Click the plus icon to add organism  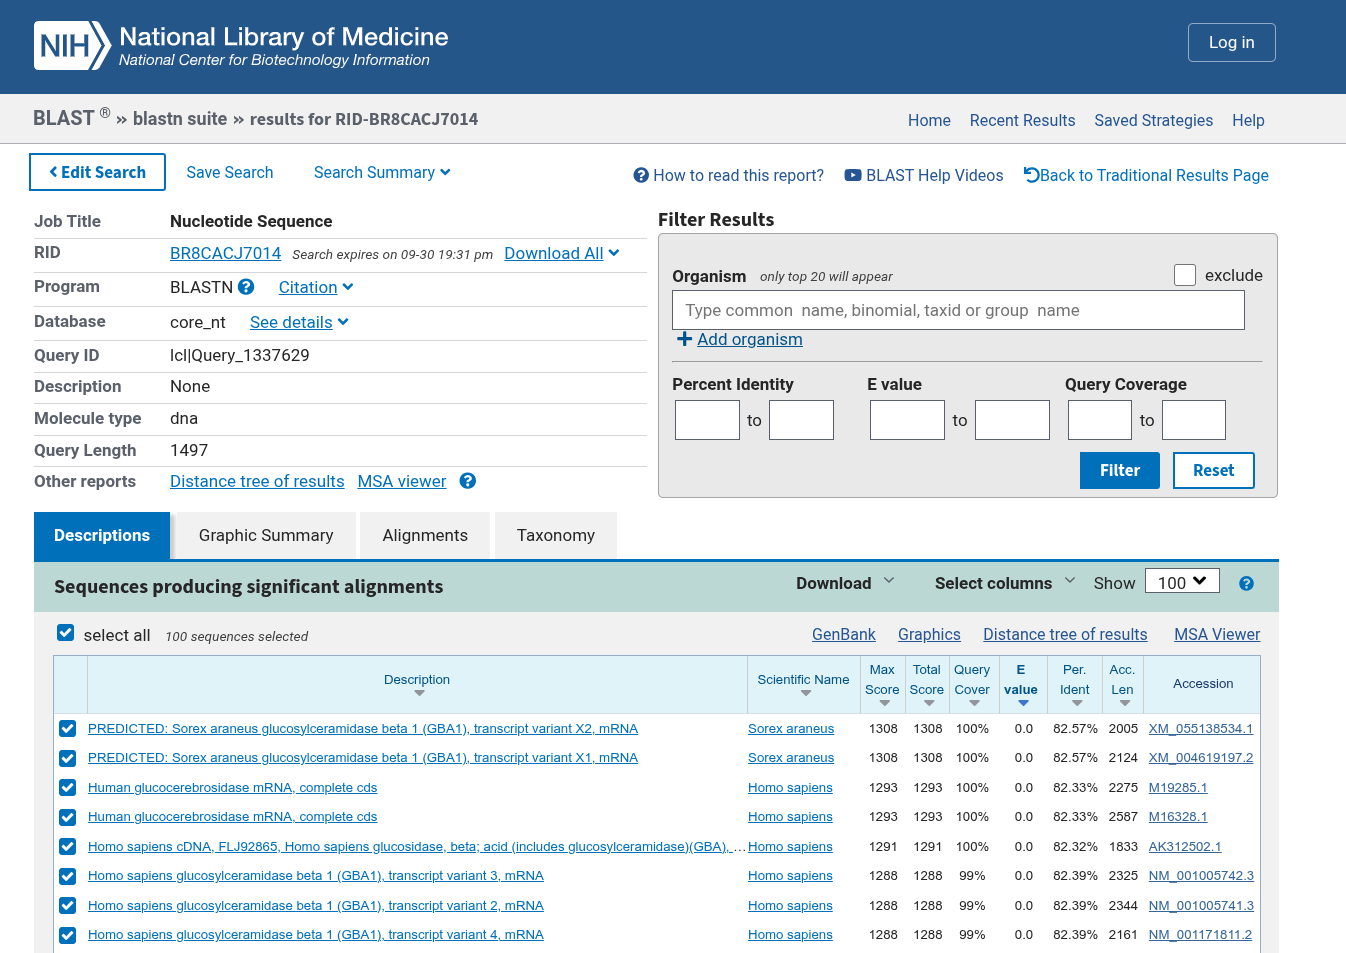685,339
